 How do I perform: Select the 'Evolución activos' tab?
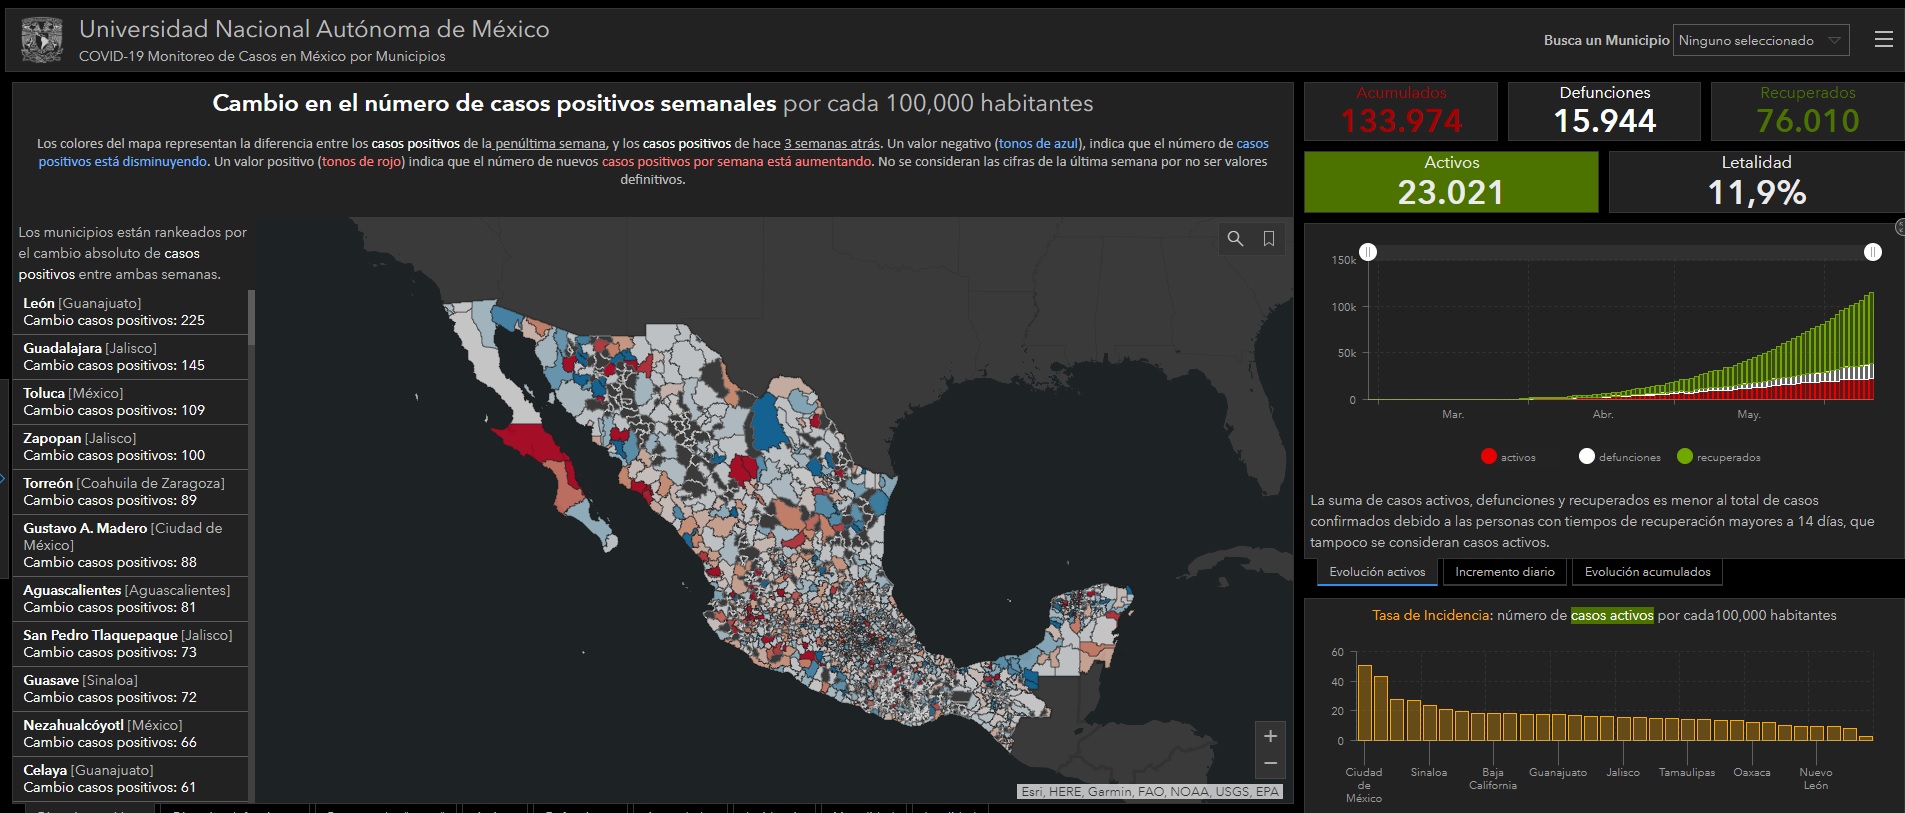pos(1377,572)
